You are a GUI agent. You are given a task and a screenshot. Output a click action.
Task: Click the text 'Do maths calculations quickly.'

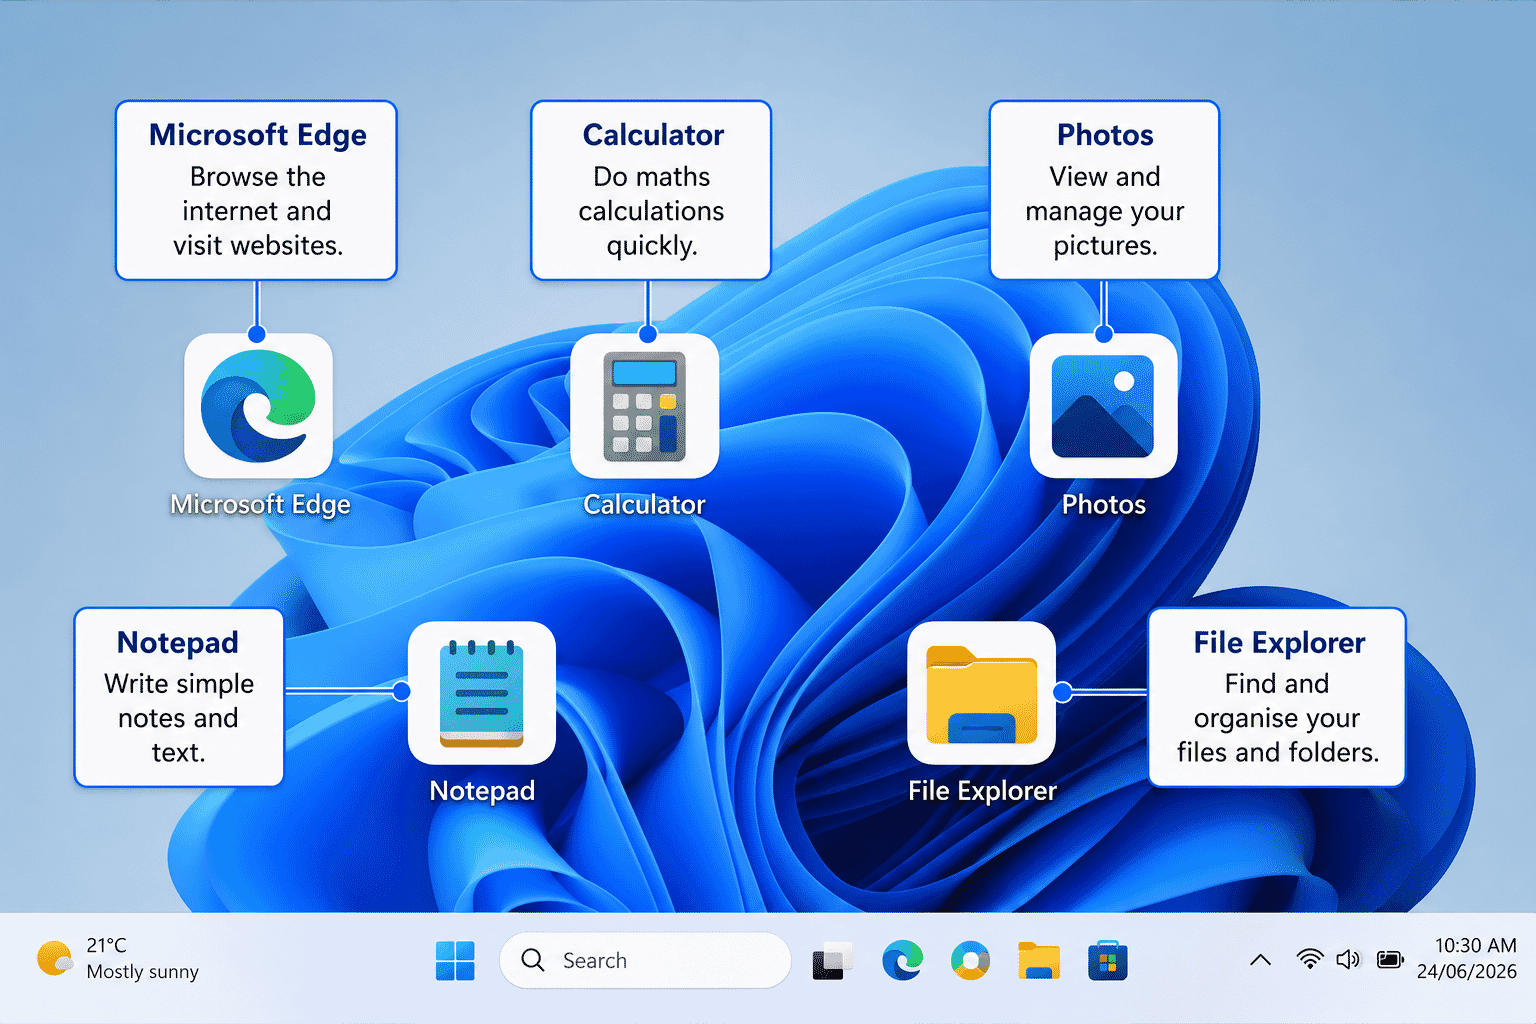(x=651, y=211)
